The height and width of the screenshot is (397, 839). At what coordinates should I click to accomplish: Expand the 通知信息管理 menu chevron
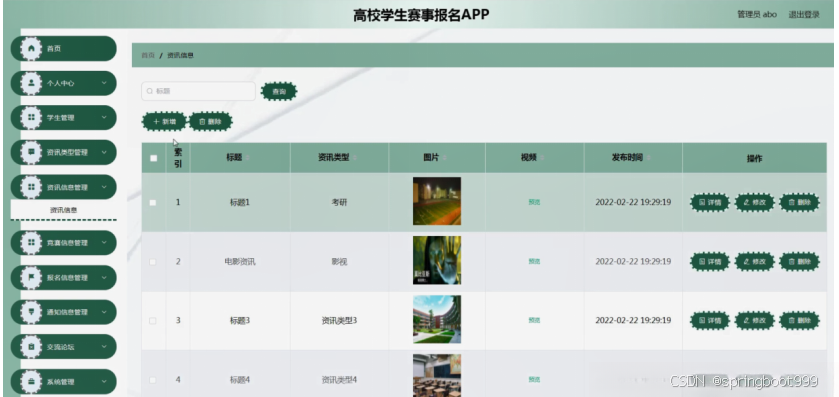(104, 312)
